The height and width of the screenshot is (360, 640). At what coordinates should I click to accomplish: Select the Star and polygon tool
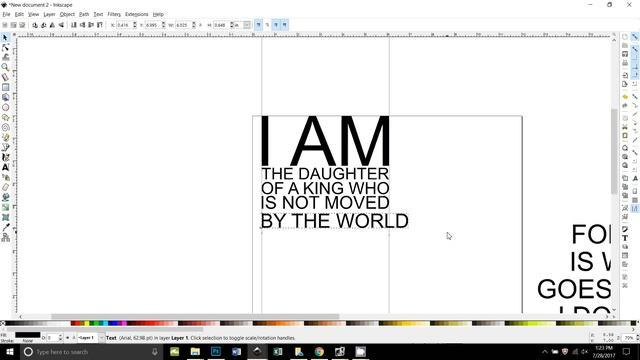click(5, 118)
